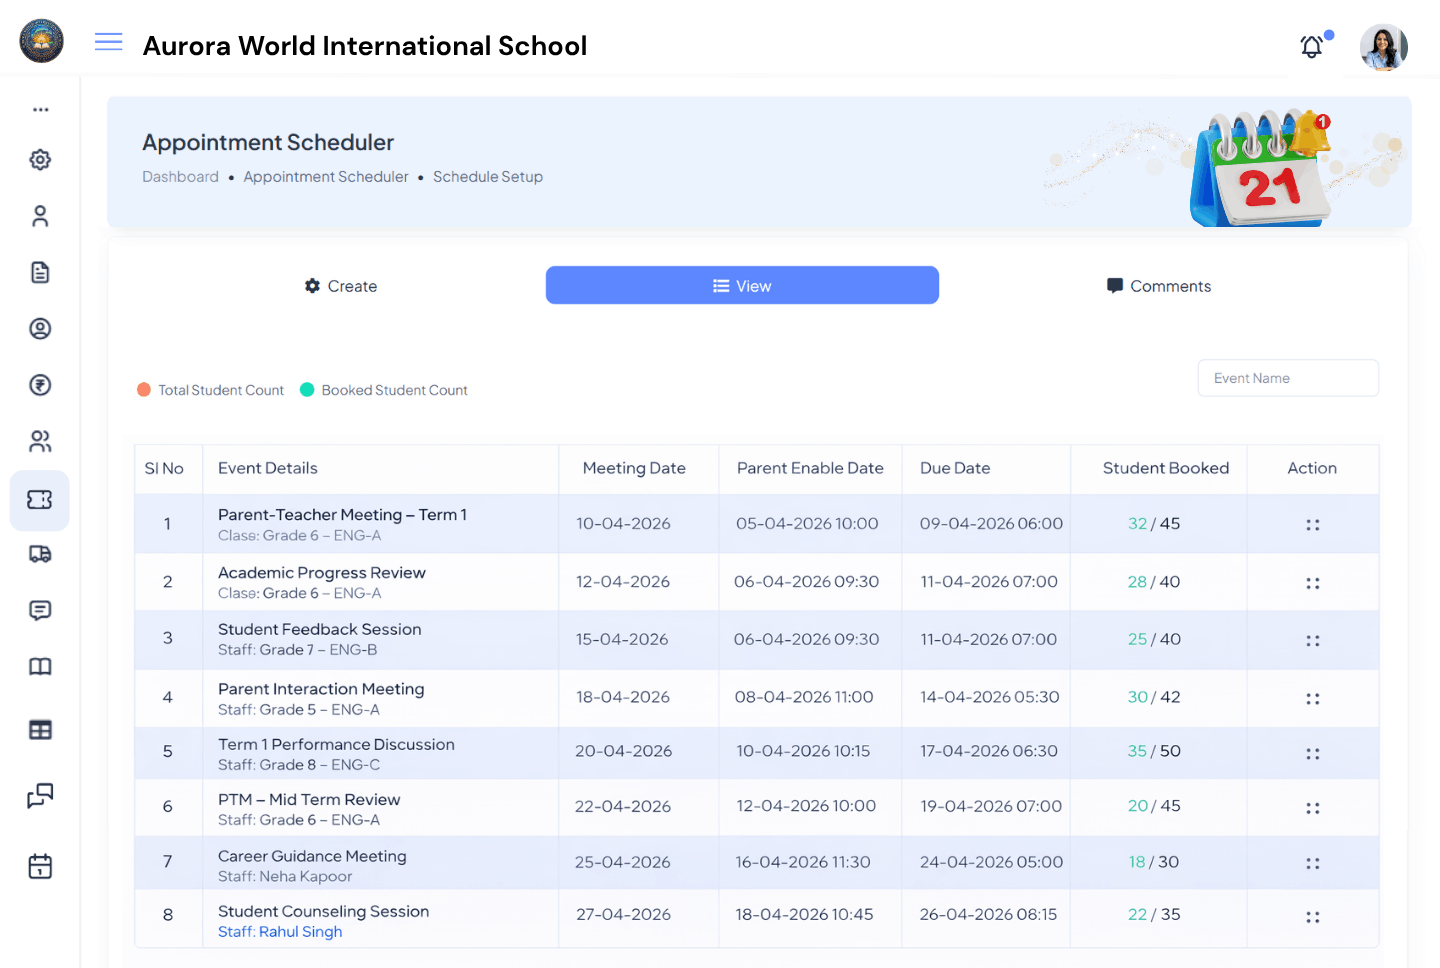Open the Comments tab
The height and width of the screenshot is (968, 1440).
pos(1159,286)
